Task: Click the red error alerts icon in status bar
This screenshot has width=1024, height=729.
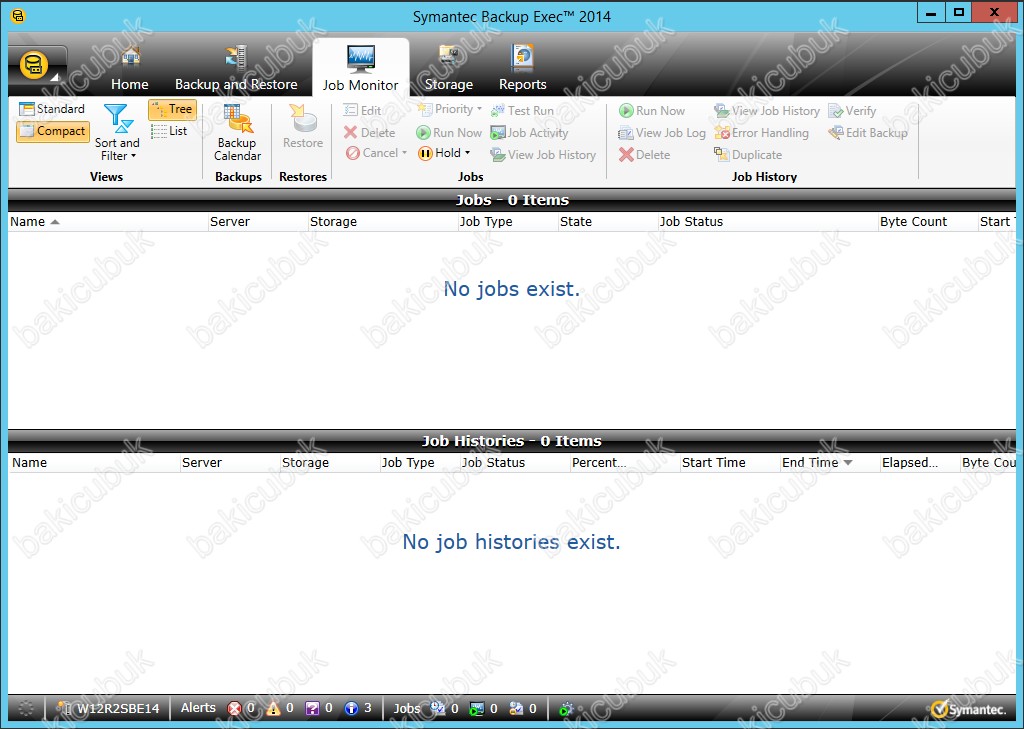Action: pyautogui.click(x=234, y=708)
